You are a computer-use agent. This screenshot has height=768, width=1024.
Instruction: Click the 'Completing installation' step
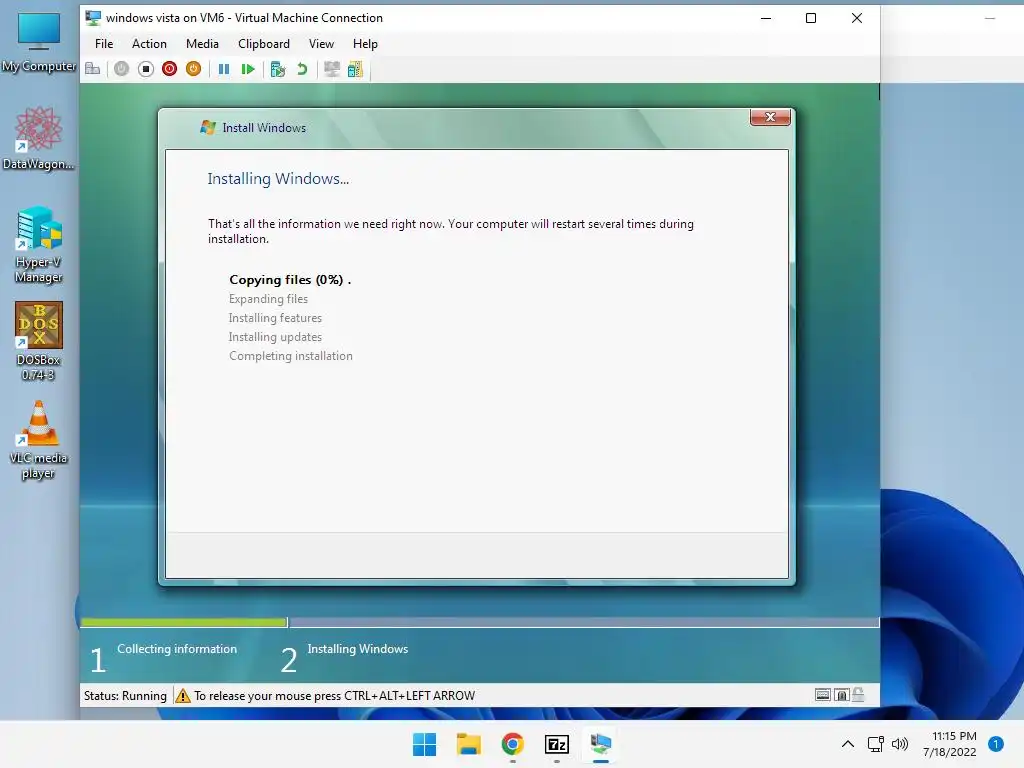(291, 355)
